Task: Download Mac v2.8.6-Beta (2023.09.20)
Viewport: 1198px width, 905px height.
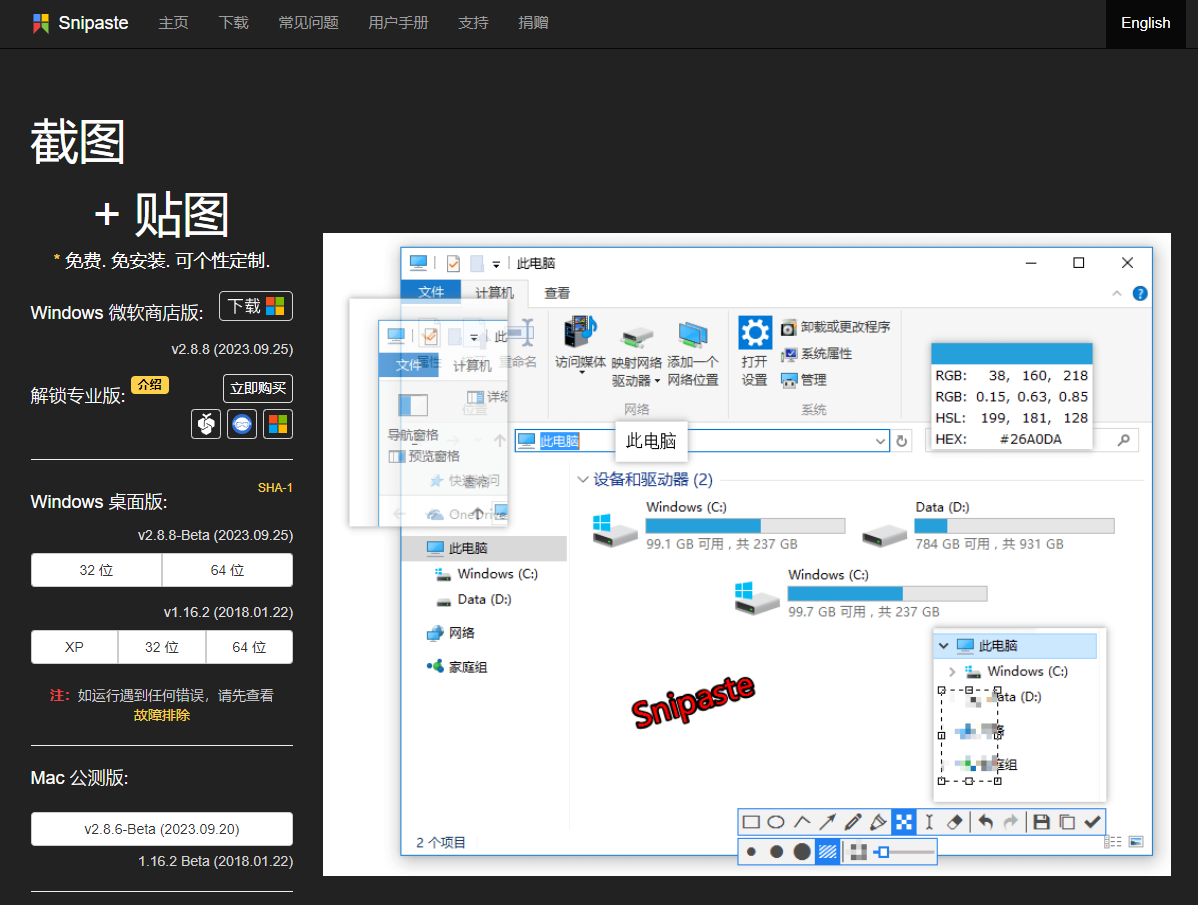Action: 162,829
